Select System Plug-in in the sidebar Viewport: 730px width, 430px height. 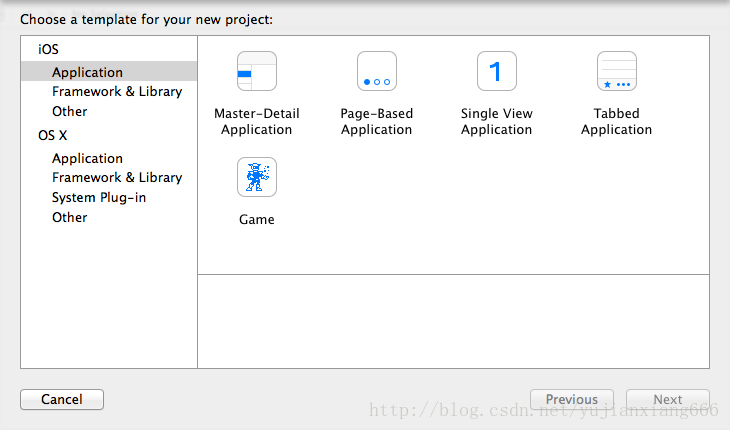pyautogui.click(x=99, y=198)
